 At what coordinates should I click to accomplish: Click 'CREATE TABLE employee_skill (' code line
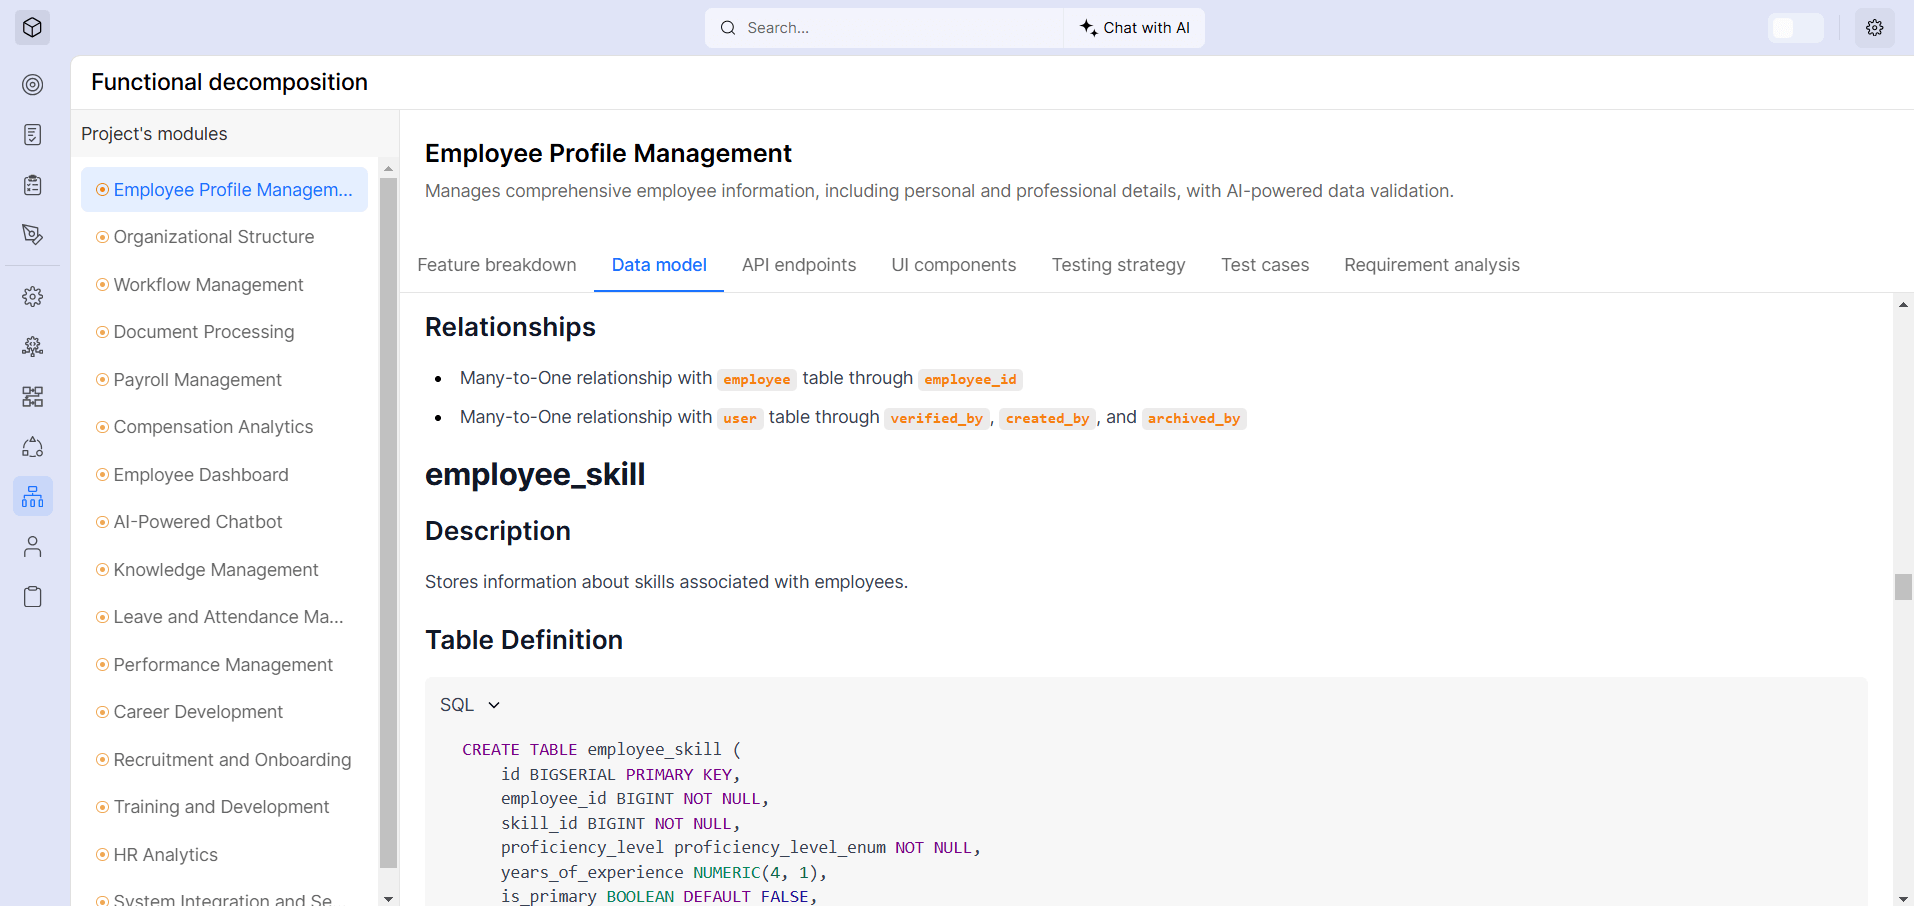(x=601, y=750)
